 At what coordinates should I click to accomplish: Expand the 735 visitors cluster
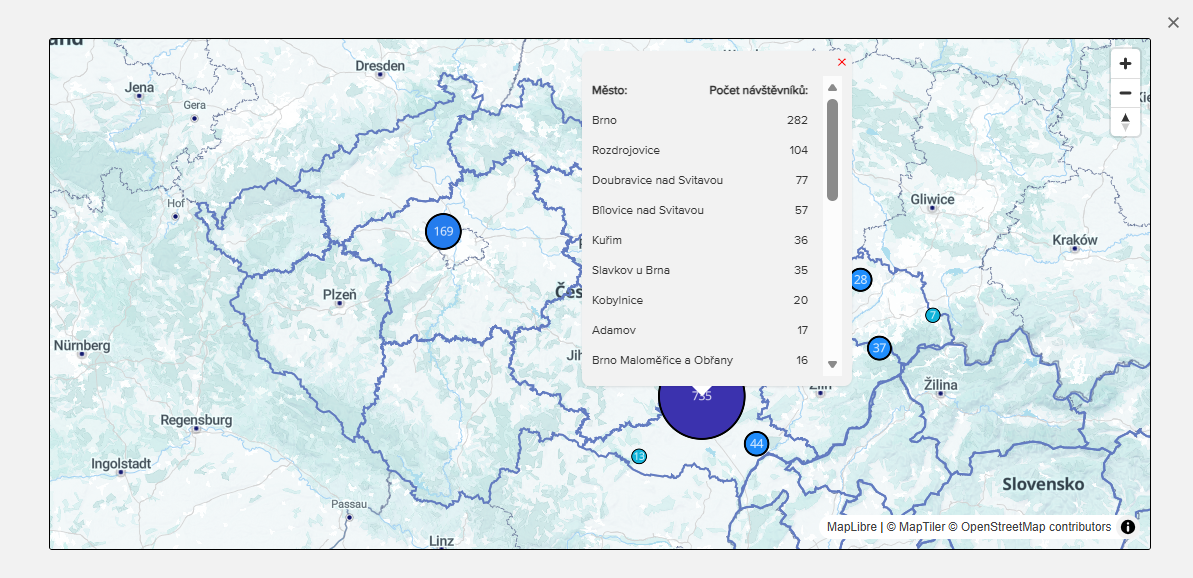(702, 410)
